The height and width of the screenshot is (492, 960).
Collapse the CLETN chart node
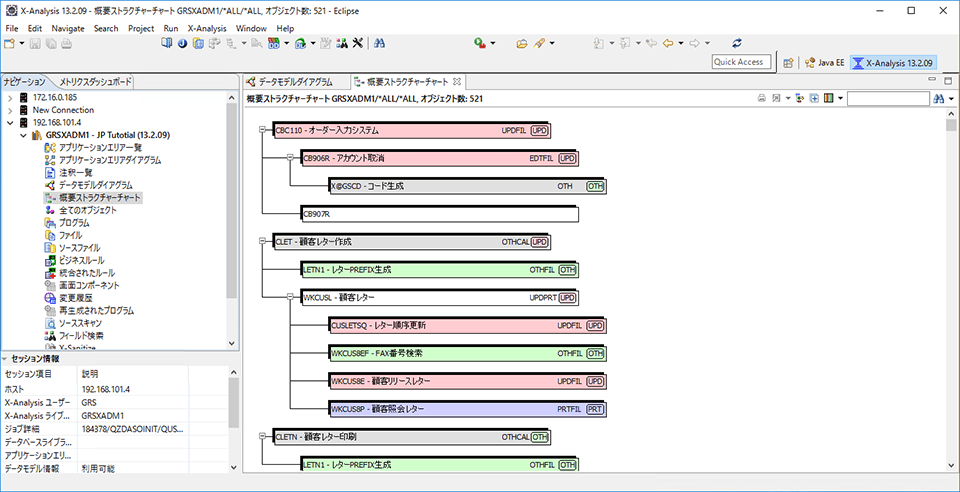(262, 437)
